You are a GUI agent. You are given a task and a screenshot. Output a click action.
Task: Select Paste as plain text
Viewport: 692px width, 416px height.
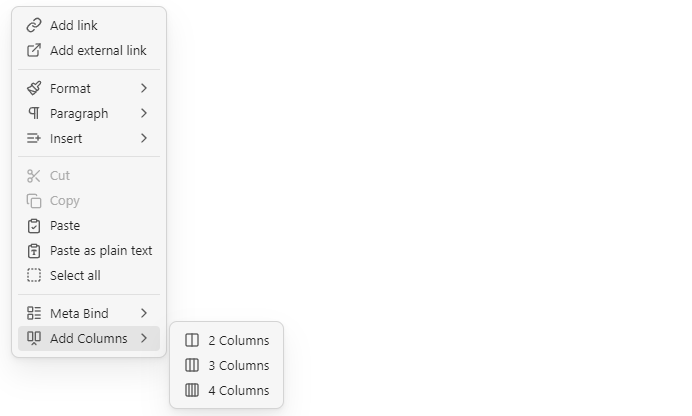[x=89, y=251]
